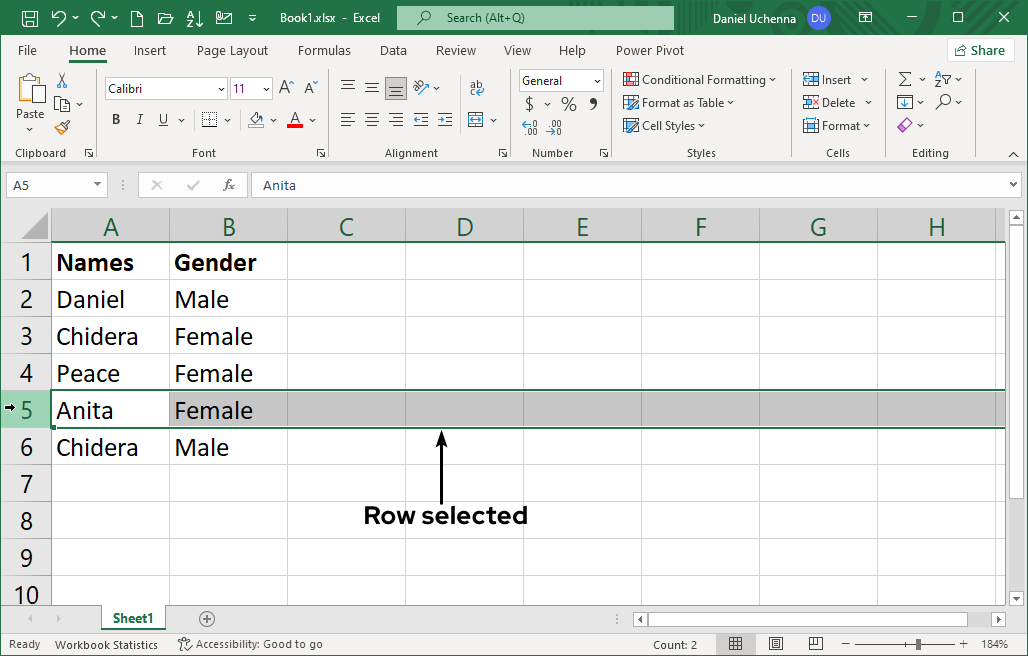Viewport: 1028px width, 656px height.
Task: Click Insert Function fx icon
Action: click(x=229, y=185)
